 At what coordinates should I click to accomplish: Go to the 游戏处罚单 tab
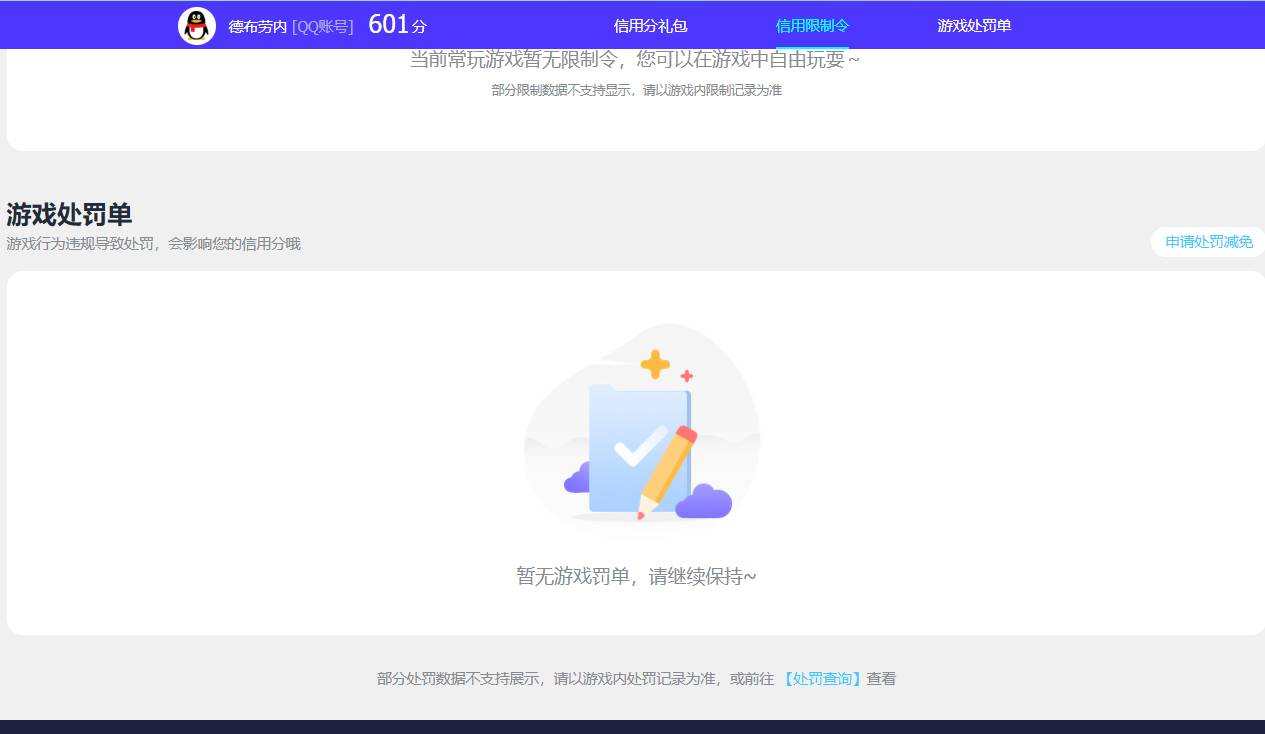tap(974, 26)
